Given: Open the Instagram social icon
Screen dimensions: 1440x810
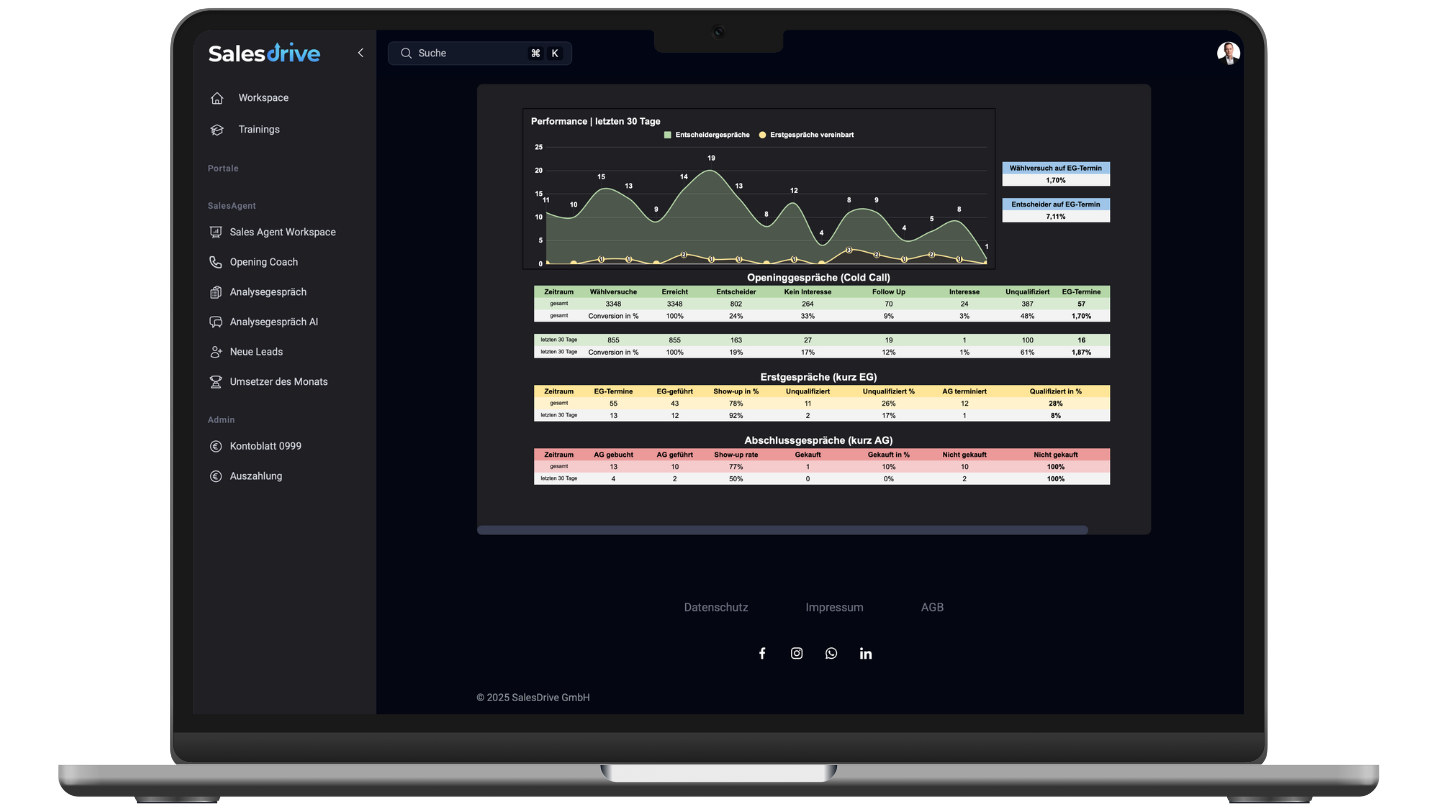Looking at the screenshot, I should 797,653.
